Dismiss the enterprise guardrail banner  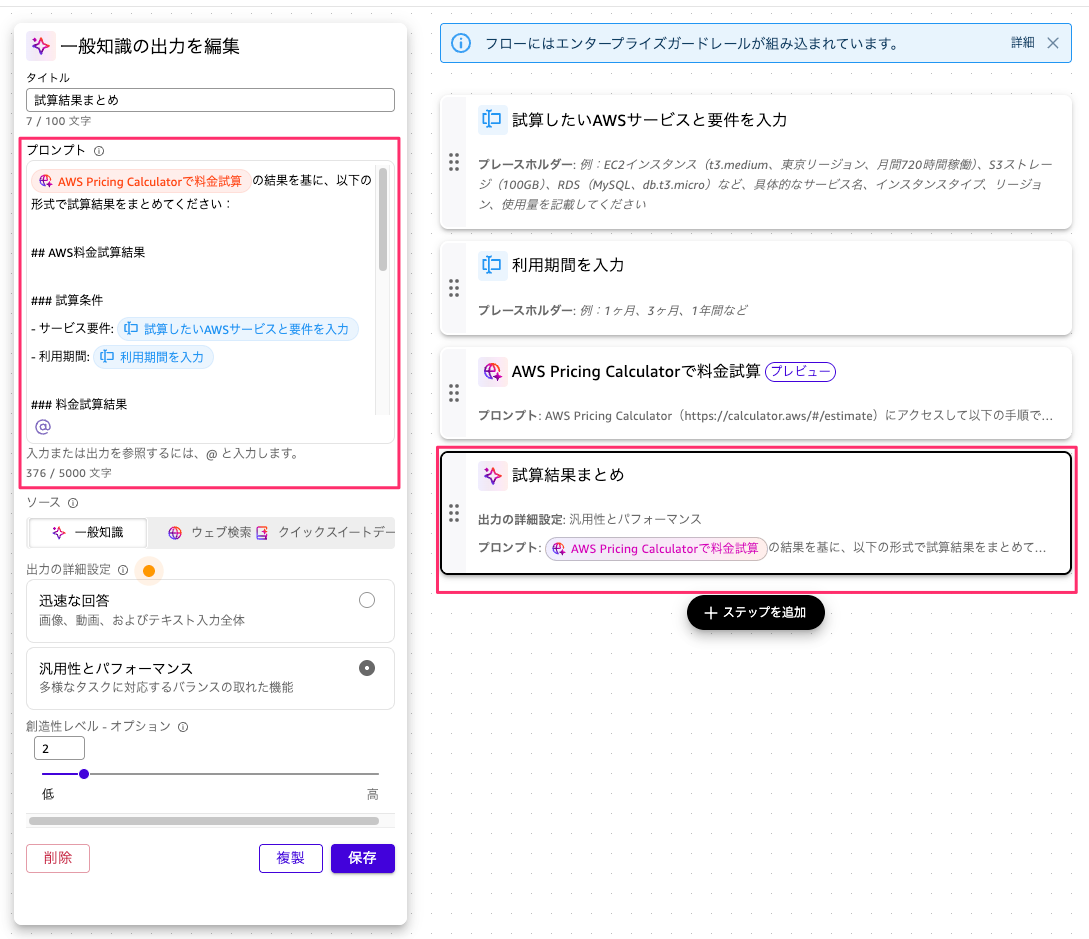pyautogui.click(x=1052, y=43)
